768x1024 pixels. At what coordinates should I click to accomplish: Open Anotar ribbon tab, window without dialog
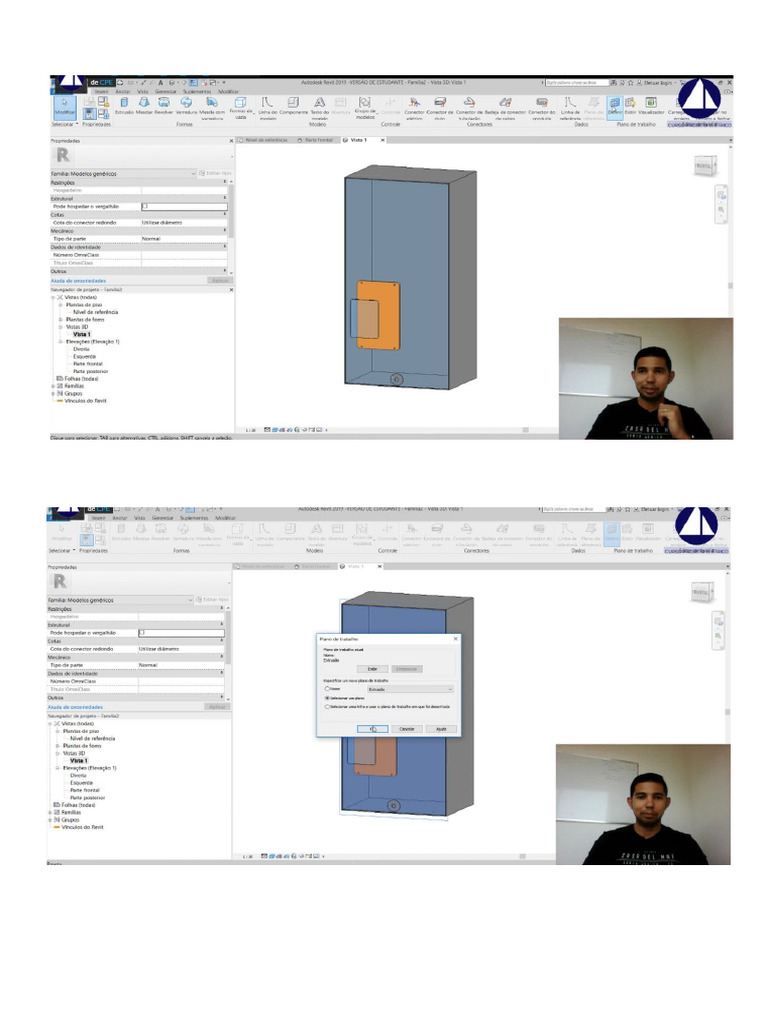pyautogui.click(x=123, y=91)
